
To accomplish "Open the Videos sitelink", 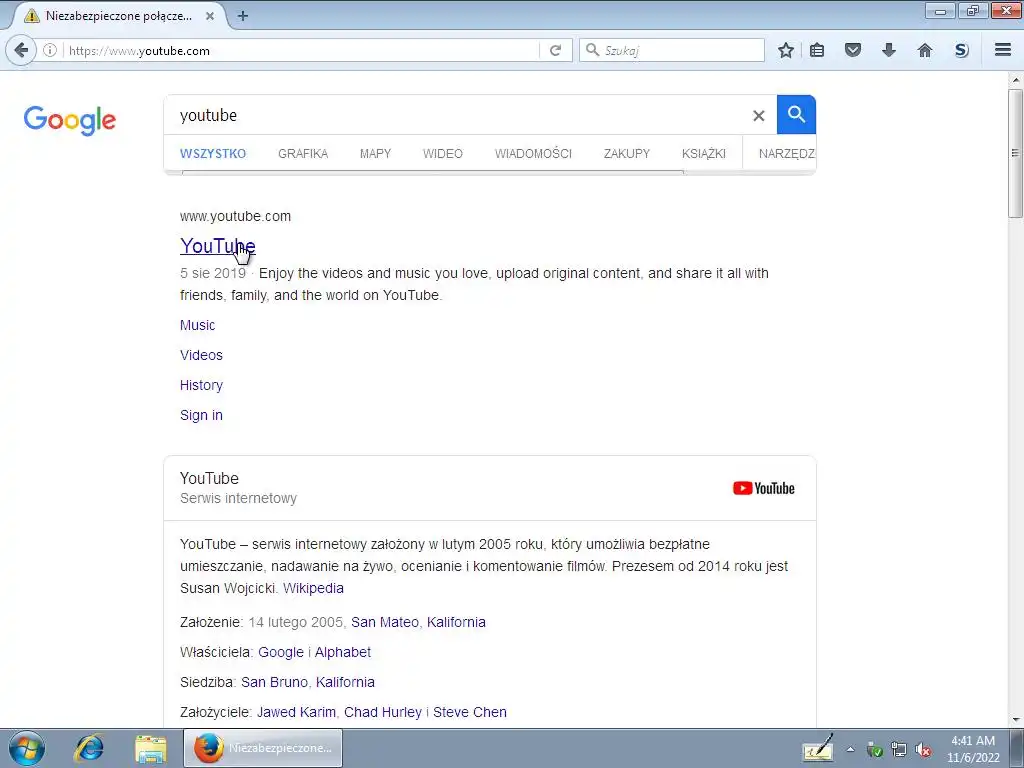I will 201,355.
